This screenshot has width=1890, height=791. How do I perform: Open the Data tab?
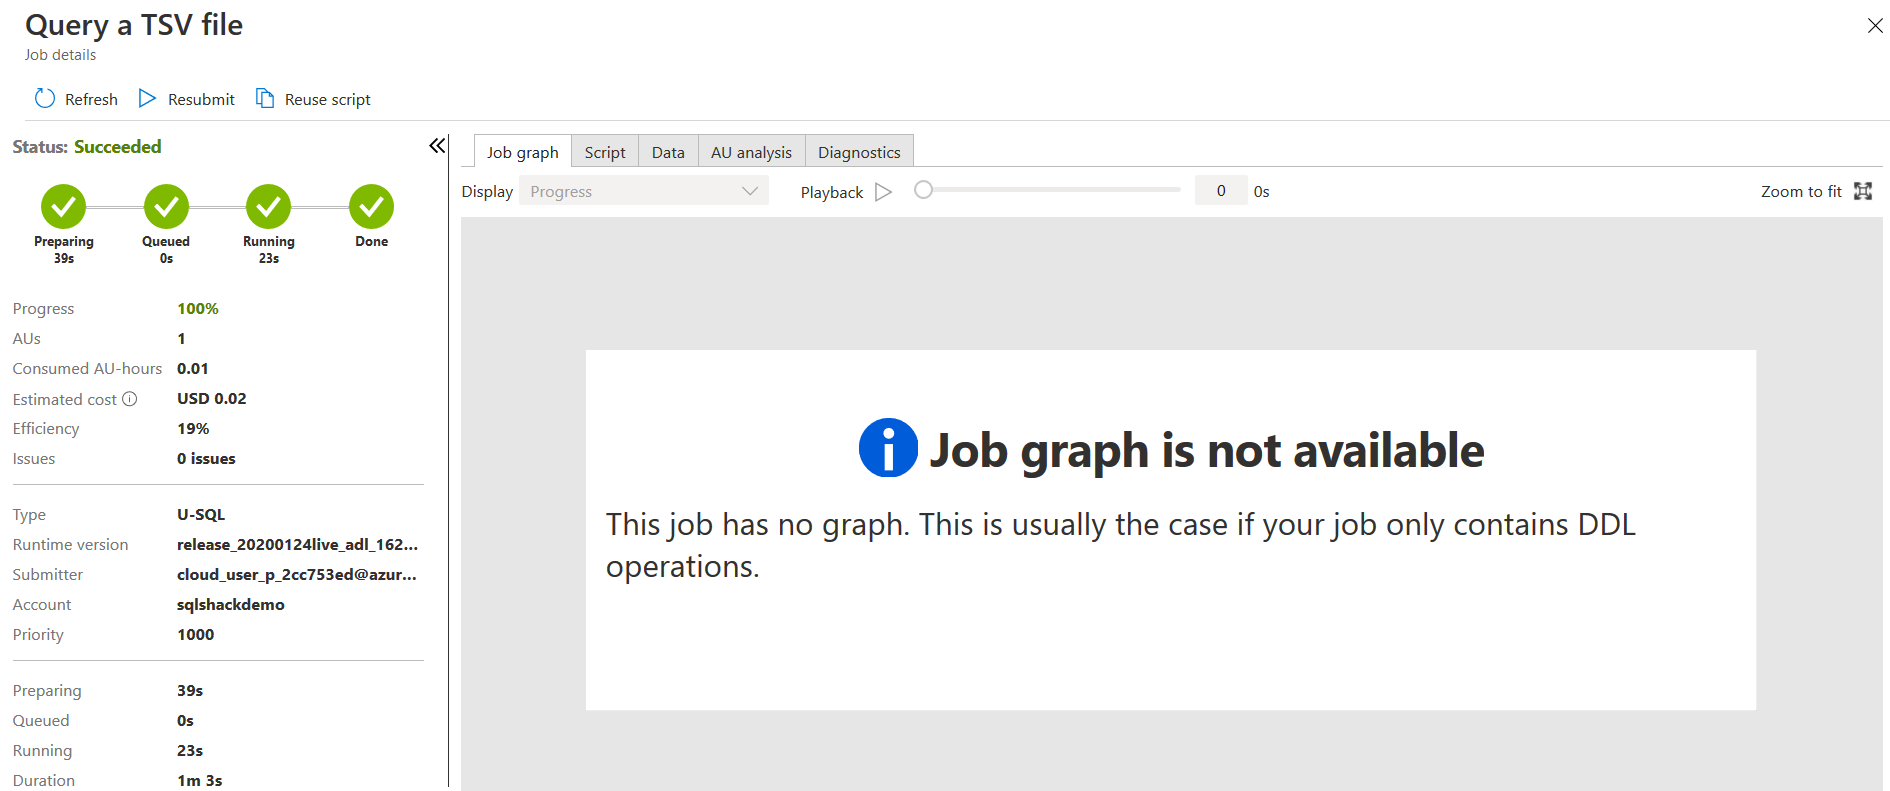[668, 152]
